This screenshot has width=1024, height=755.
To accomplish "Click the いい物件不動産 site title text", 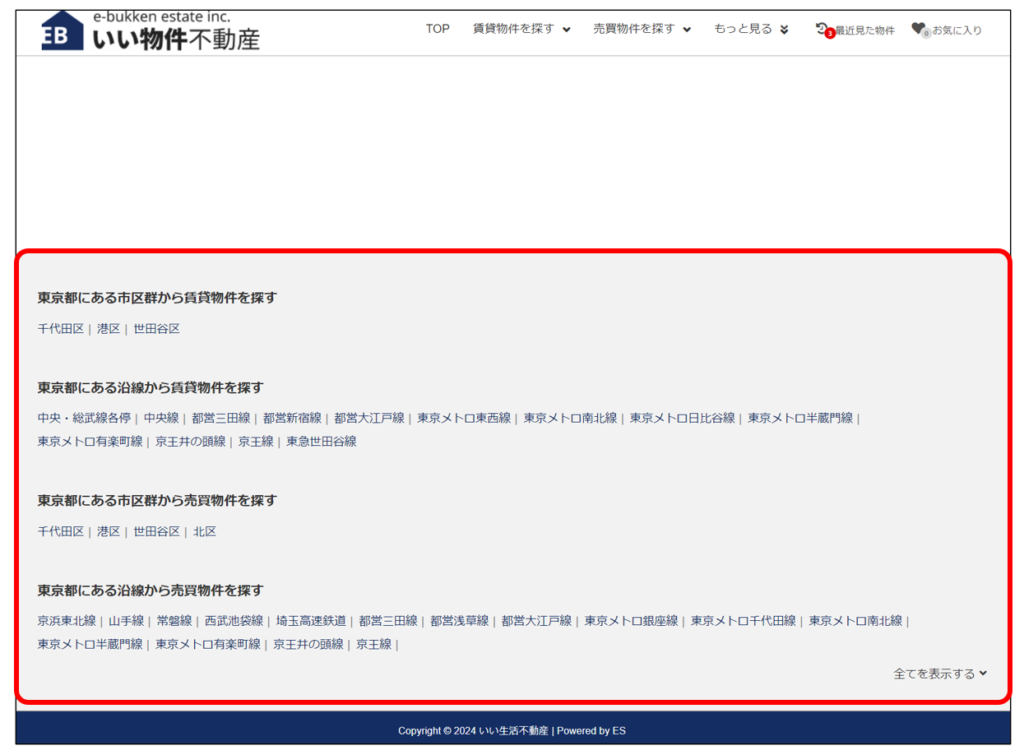I will [176, 39].
